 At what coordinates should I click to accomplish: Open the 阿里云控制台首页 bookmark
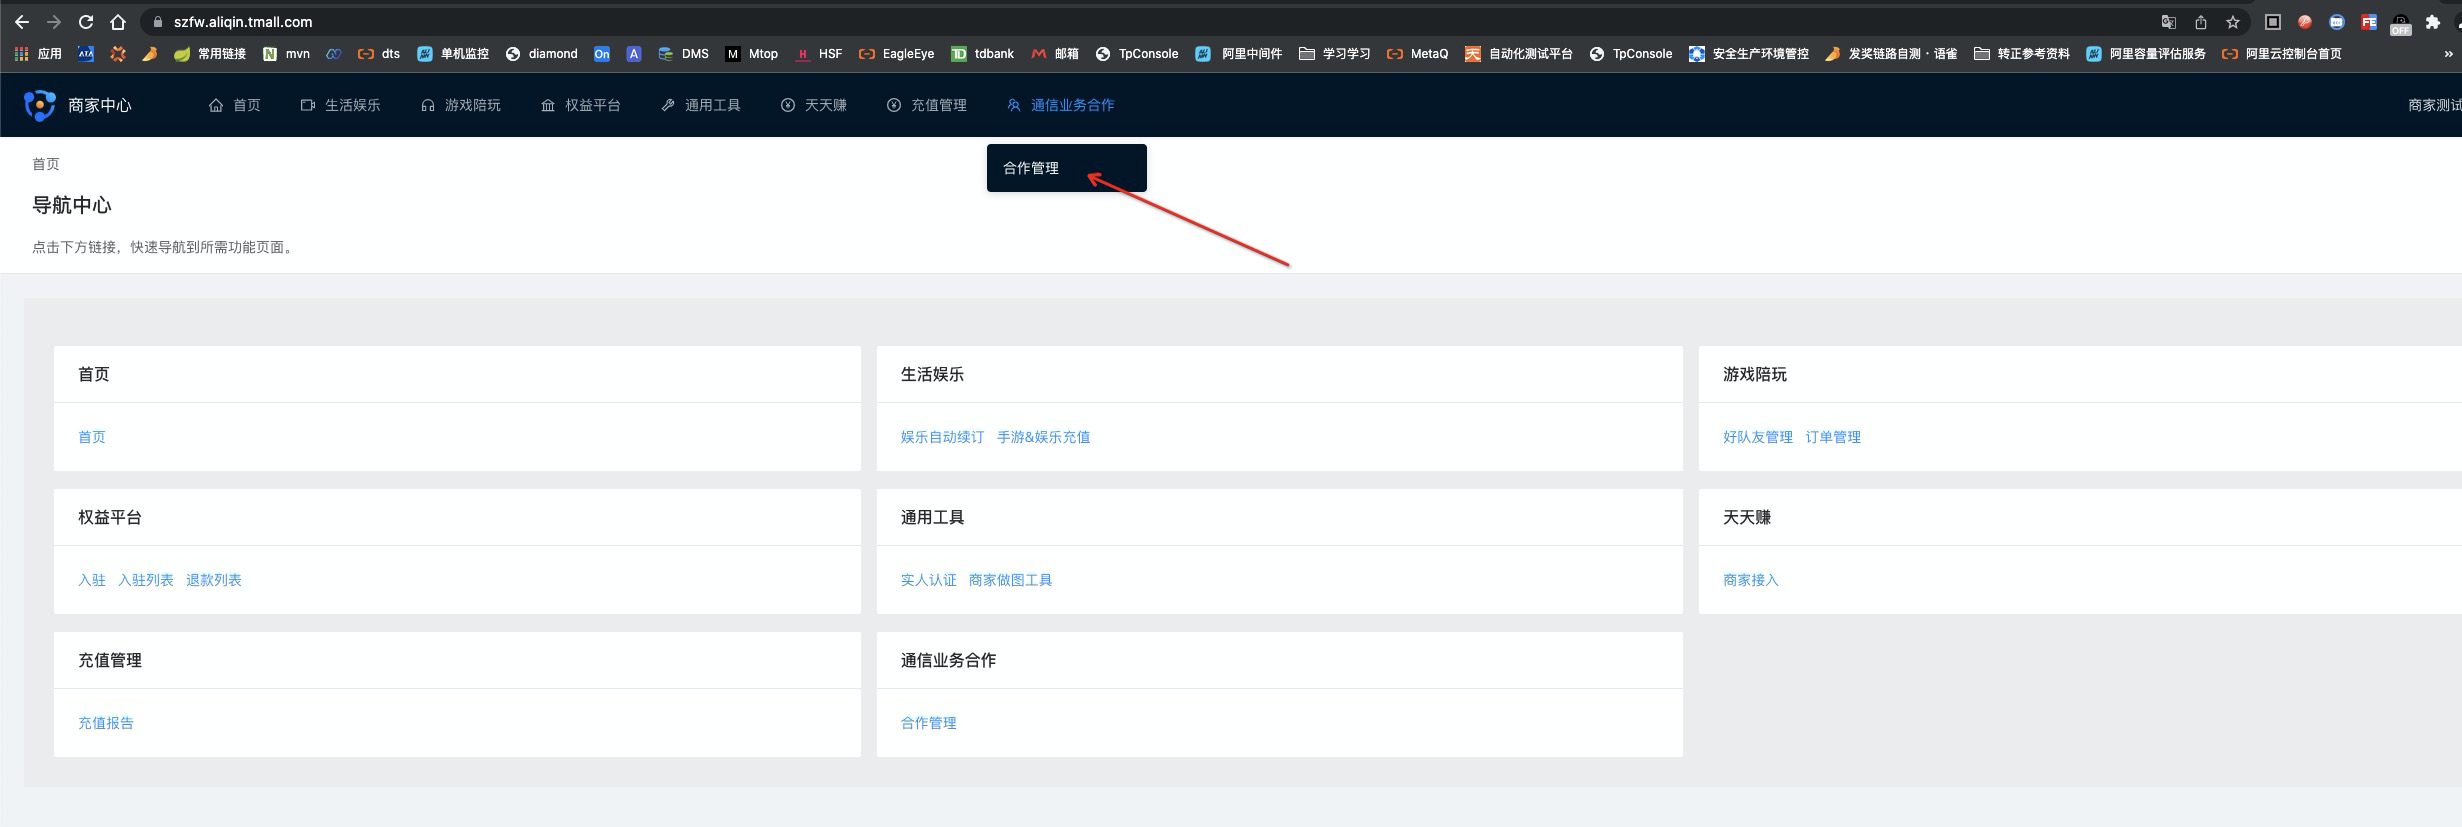point(2282,54)
